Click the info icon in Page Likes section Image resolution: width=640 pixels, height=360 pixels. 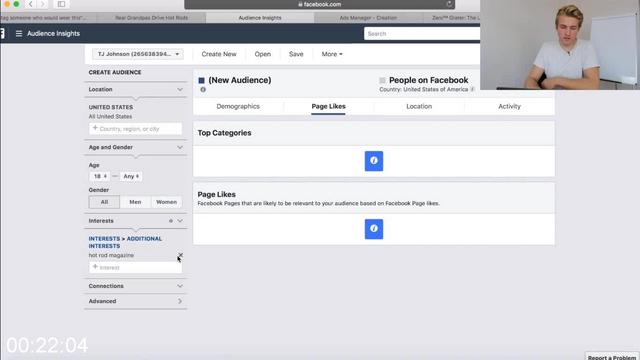[x=373, y=229]
